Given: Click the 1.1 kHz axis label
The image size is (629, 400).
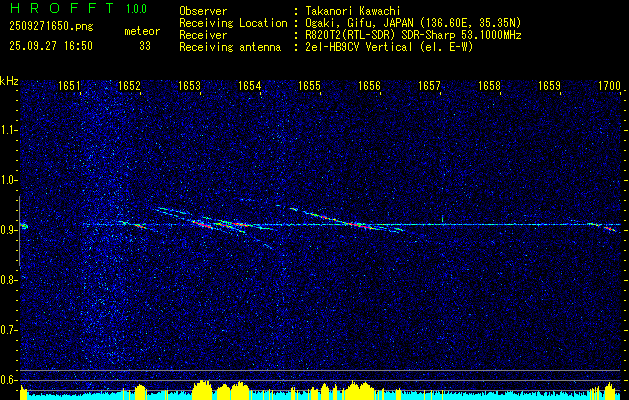Looking at the screenshot, I should 9,130.
